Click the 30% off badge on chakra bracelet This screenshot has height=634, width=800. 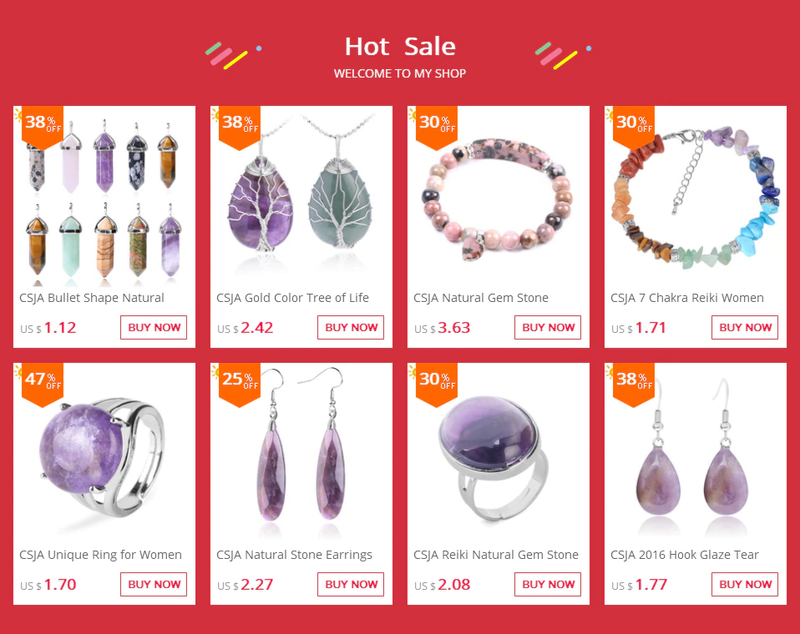pos(634,126)
